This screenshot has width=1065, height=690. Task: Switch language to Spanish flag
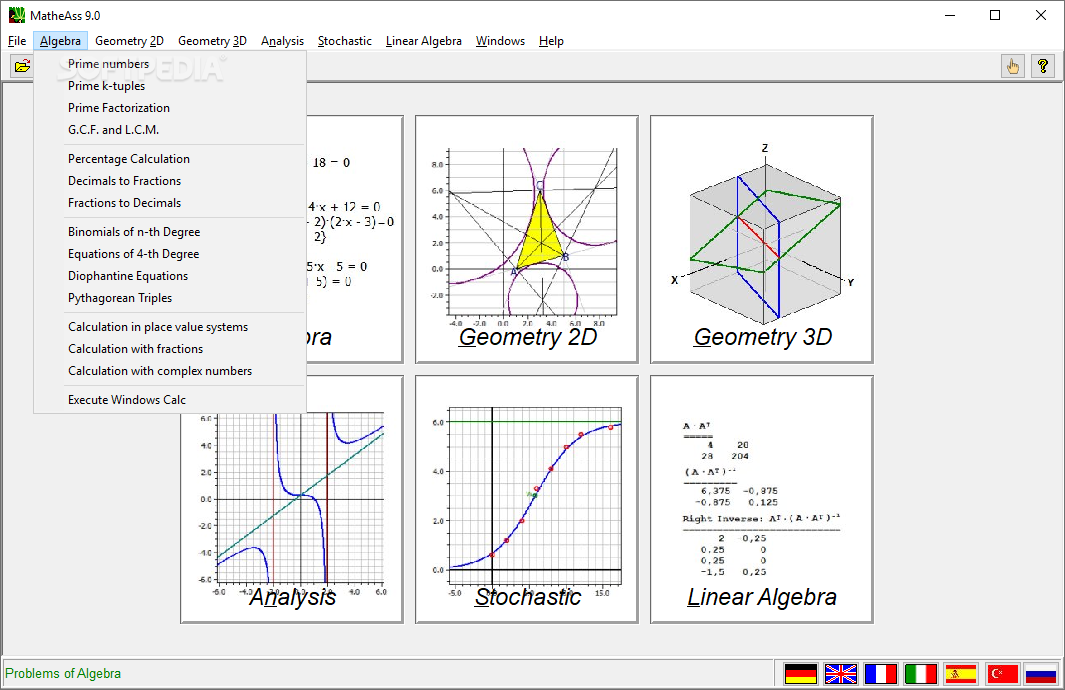961,674
